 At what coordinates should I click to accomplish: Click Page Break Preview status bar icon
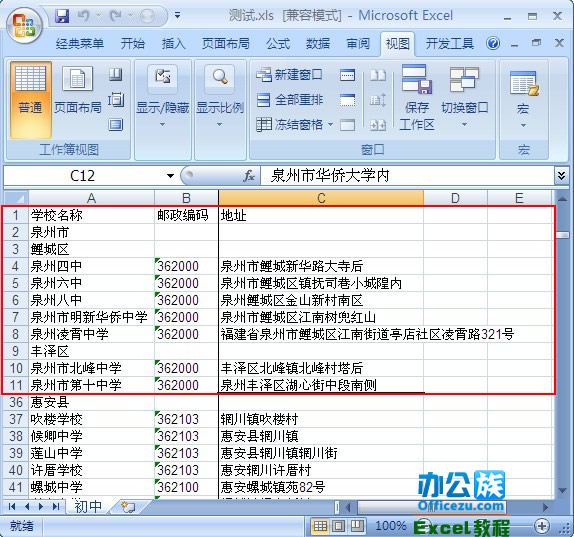pos(357,526)
